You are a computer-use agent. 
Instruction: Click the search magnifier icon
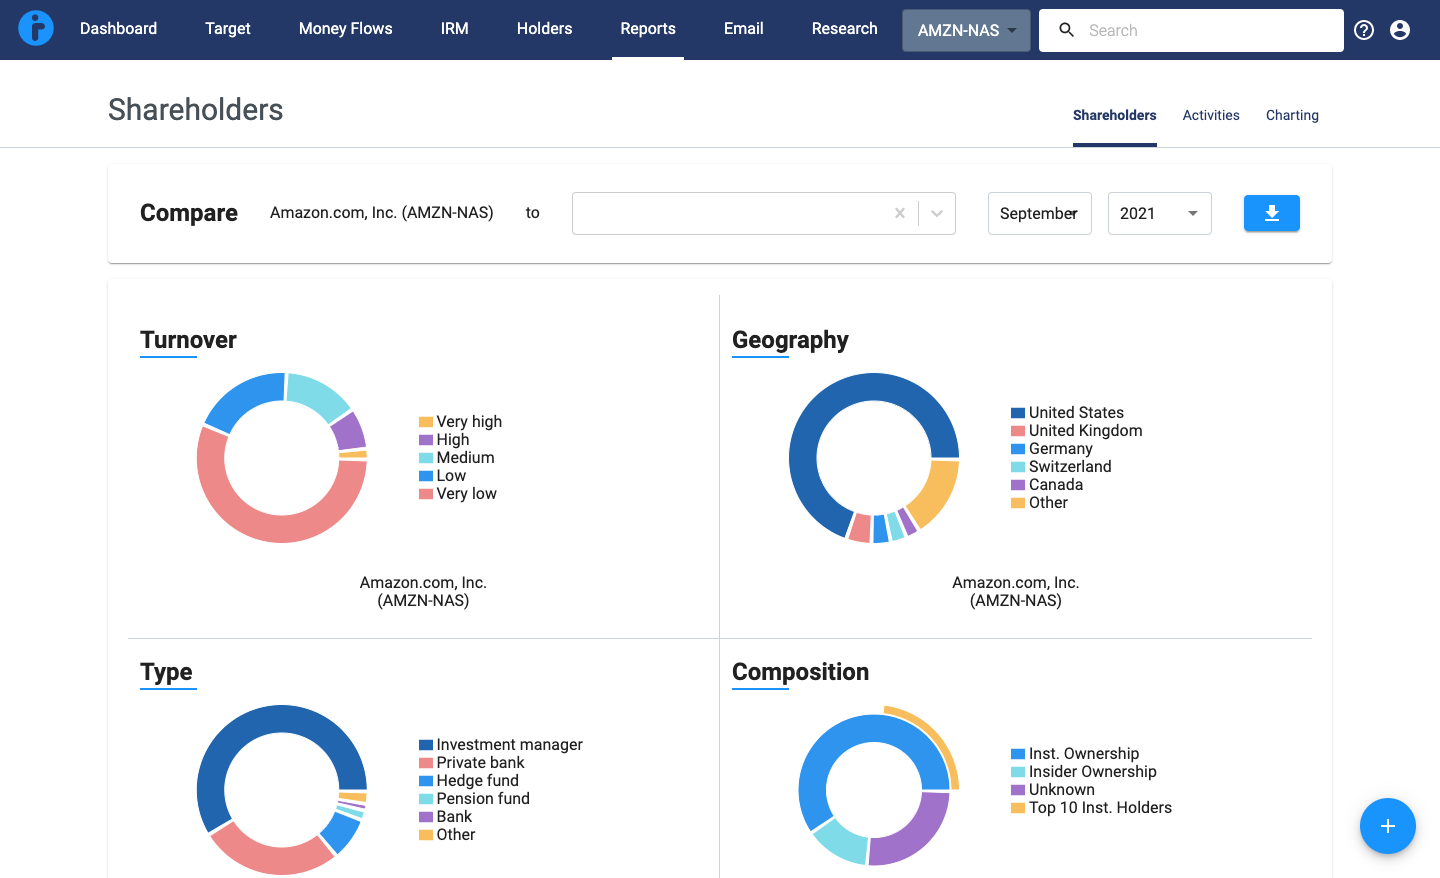click(x=1066, y=30)
